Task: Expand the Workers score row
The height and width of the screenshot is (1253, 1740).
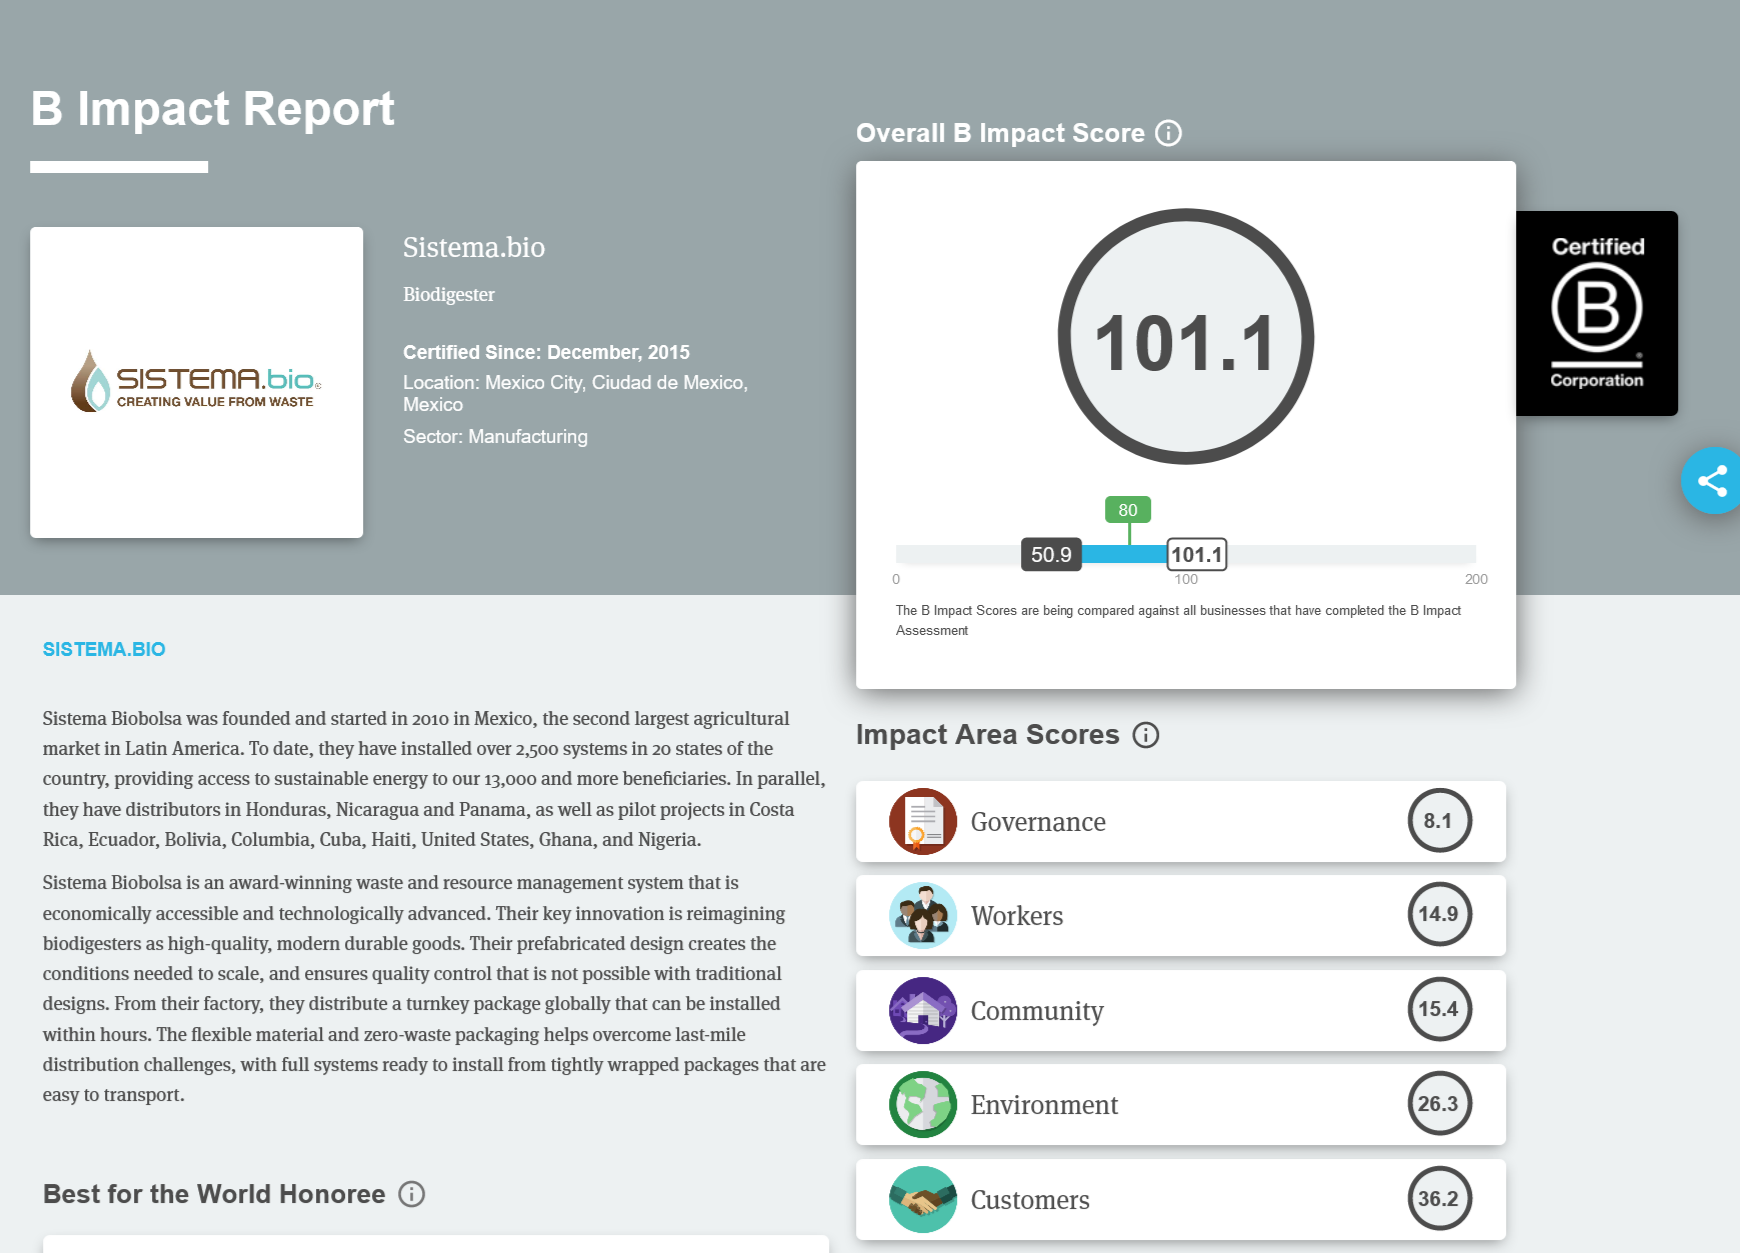Action: click(x=1181, y=916)
